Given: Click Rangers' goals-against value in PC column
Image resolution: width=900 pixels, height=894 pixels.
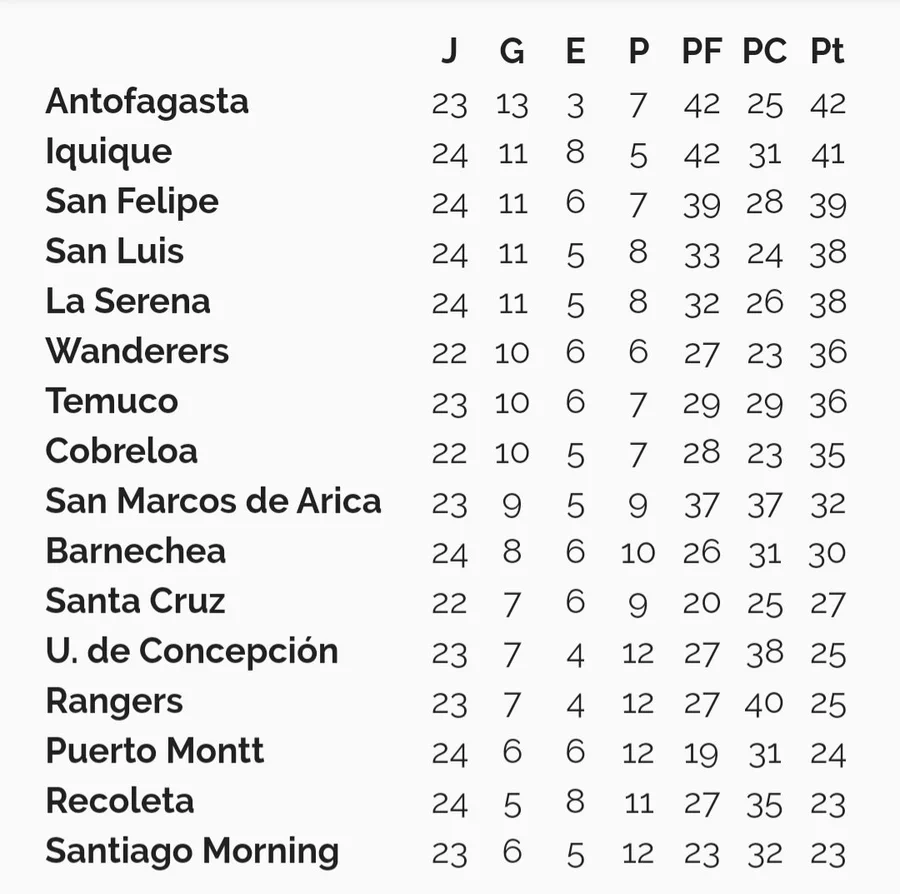Looking at the screenshot, I should (x=765, y=703).
